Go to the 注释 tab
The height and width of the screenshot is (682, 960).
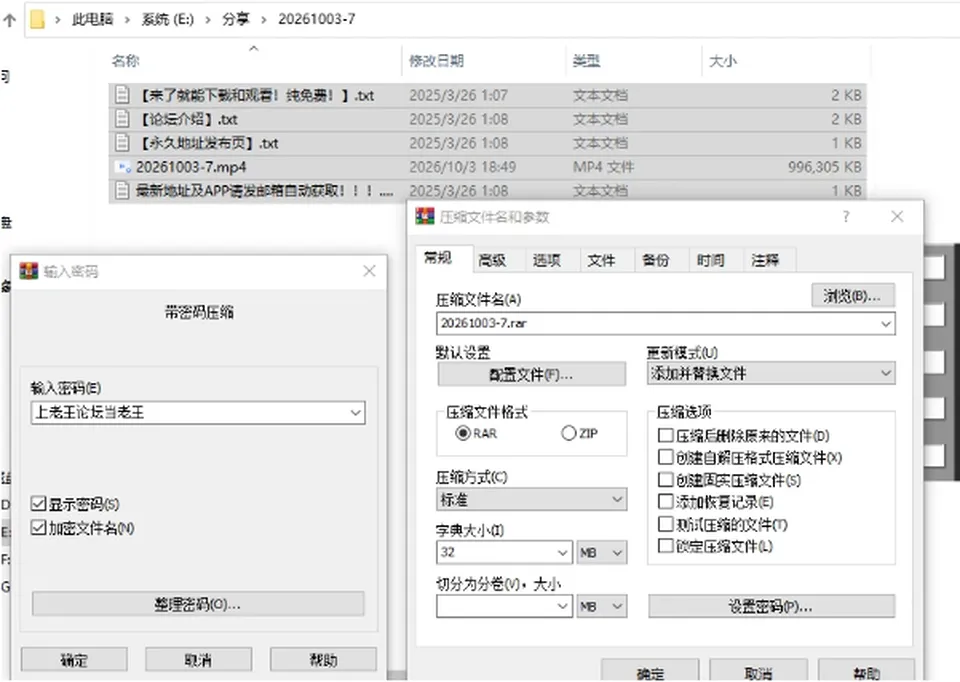(x=765, y=261)
